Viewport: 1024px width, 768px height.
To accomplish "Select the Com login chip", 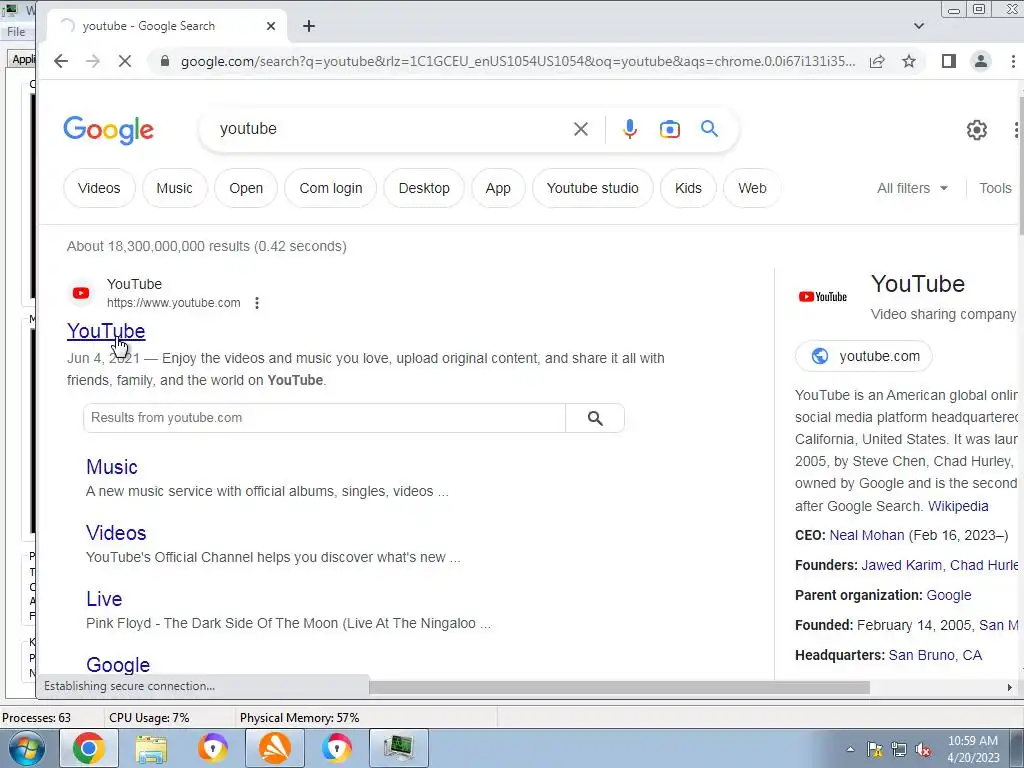I will (x=330, y=188).
